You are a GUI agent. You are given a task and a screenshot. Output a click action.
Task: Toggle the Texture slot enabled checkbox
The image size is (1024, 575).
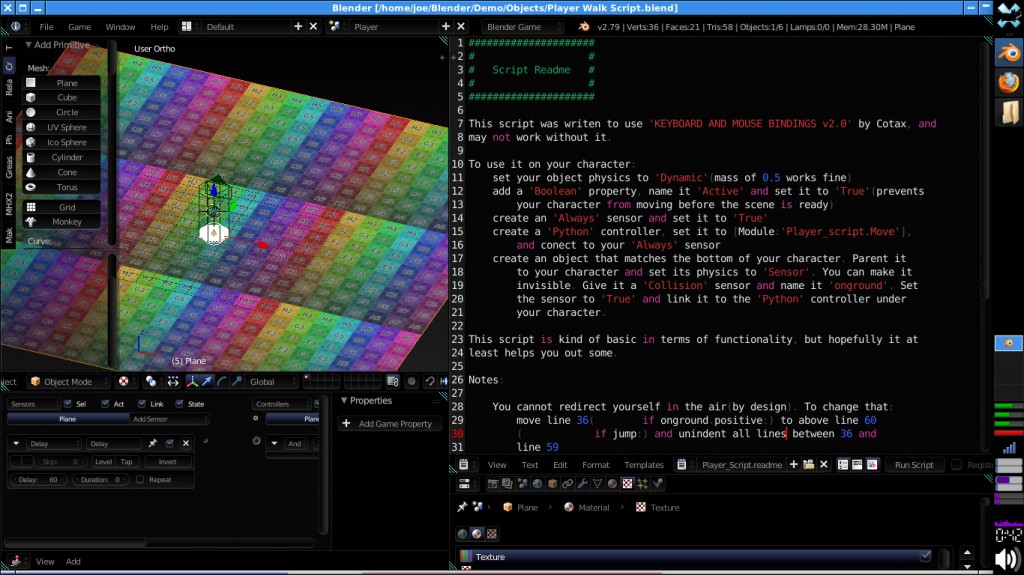[925, 556]
